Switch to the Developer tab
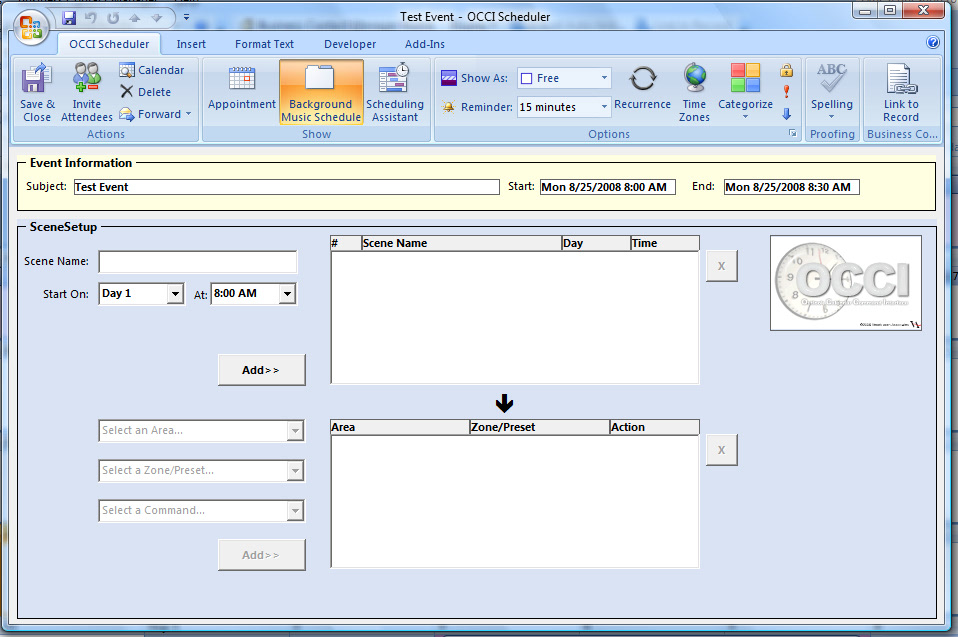958x637 pixels. click(x=350, y=44)
